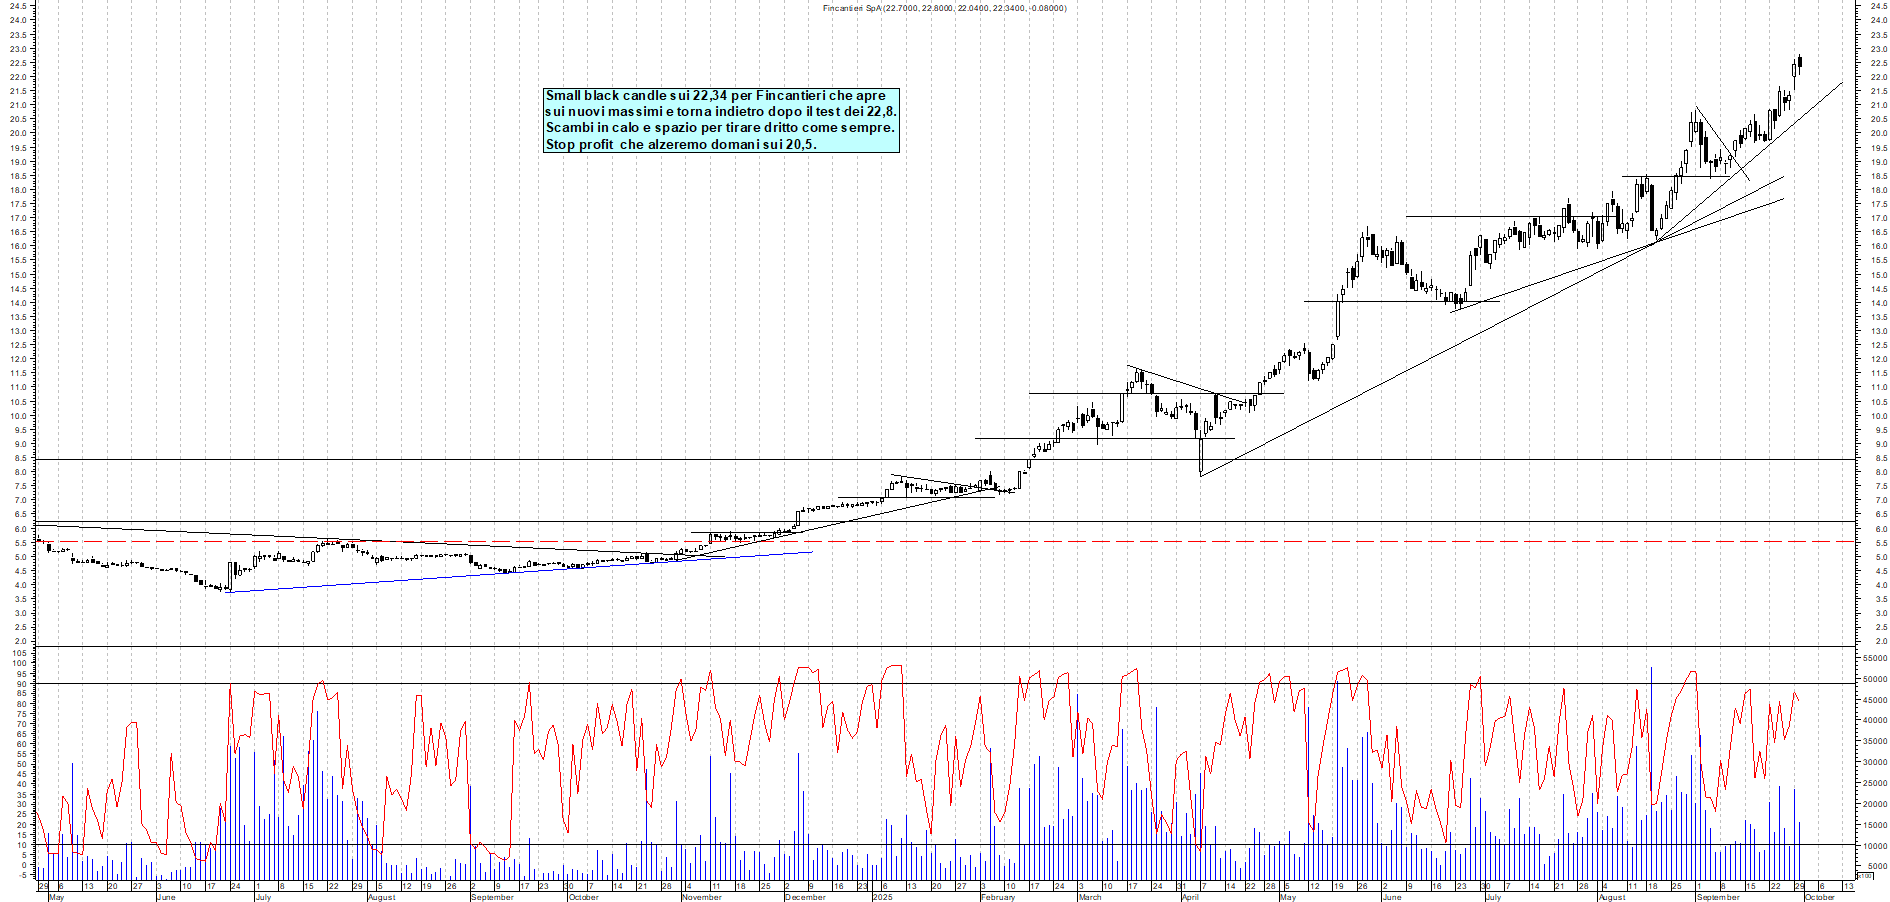Select the 2025 year label on the time axis
1890x902 pixels.
pyautogui.click(x=882, y=897)
